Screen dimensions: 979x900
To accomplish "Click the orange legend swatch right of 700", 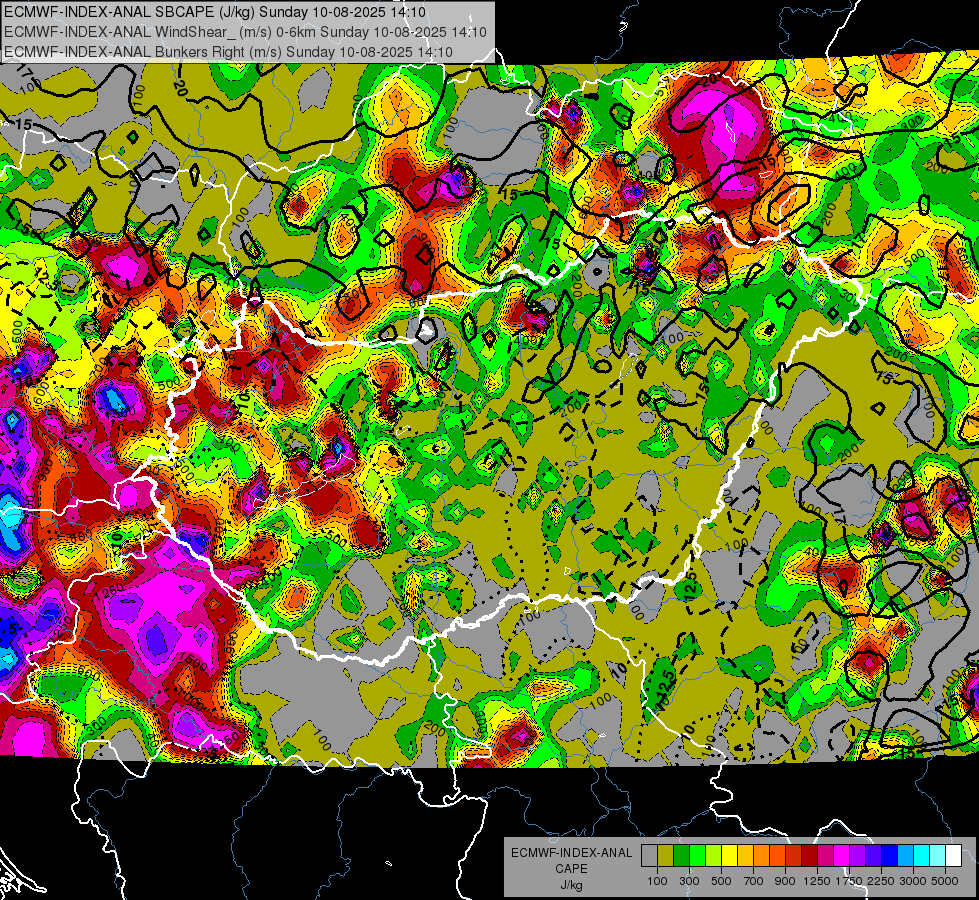I will (761, 856).
